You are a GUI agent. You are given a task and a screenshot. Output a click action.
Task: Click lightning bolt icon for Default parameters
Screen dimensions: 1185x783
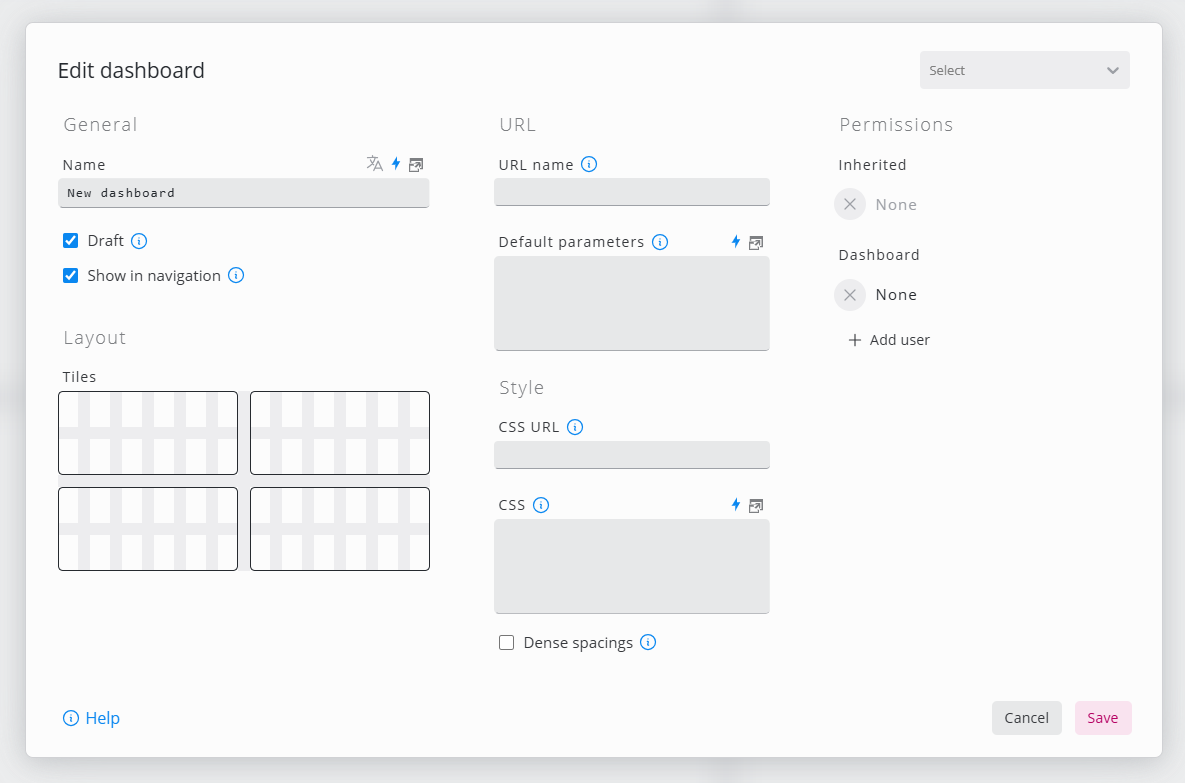pyautogui.click(x=736, y=242)
